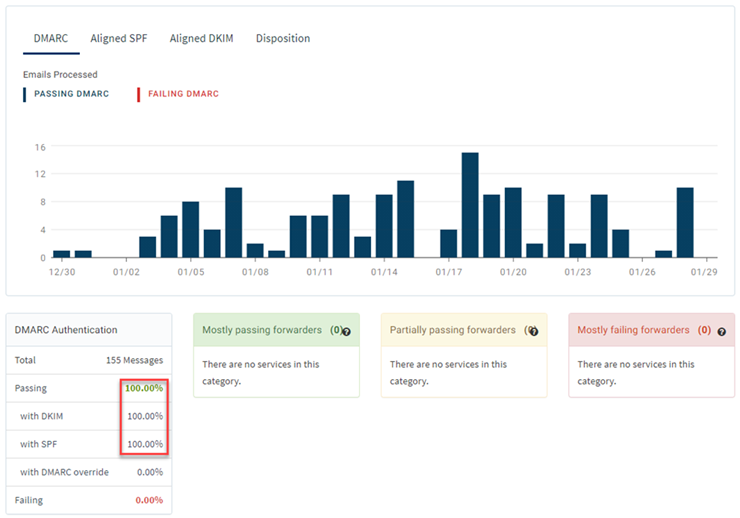Open help icon for Mostly passing forwarders
740x518 pixels.
(346, 331)
